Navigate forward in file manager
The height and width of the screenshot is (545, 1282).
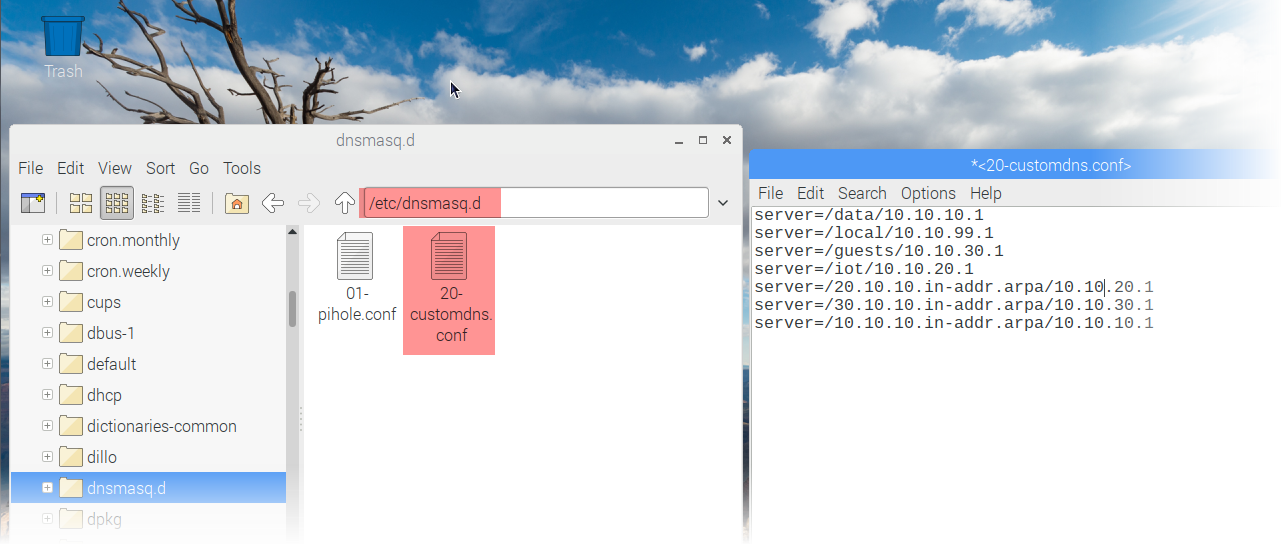click(x=308, y=203)
